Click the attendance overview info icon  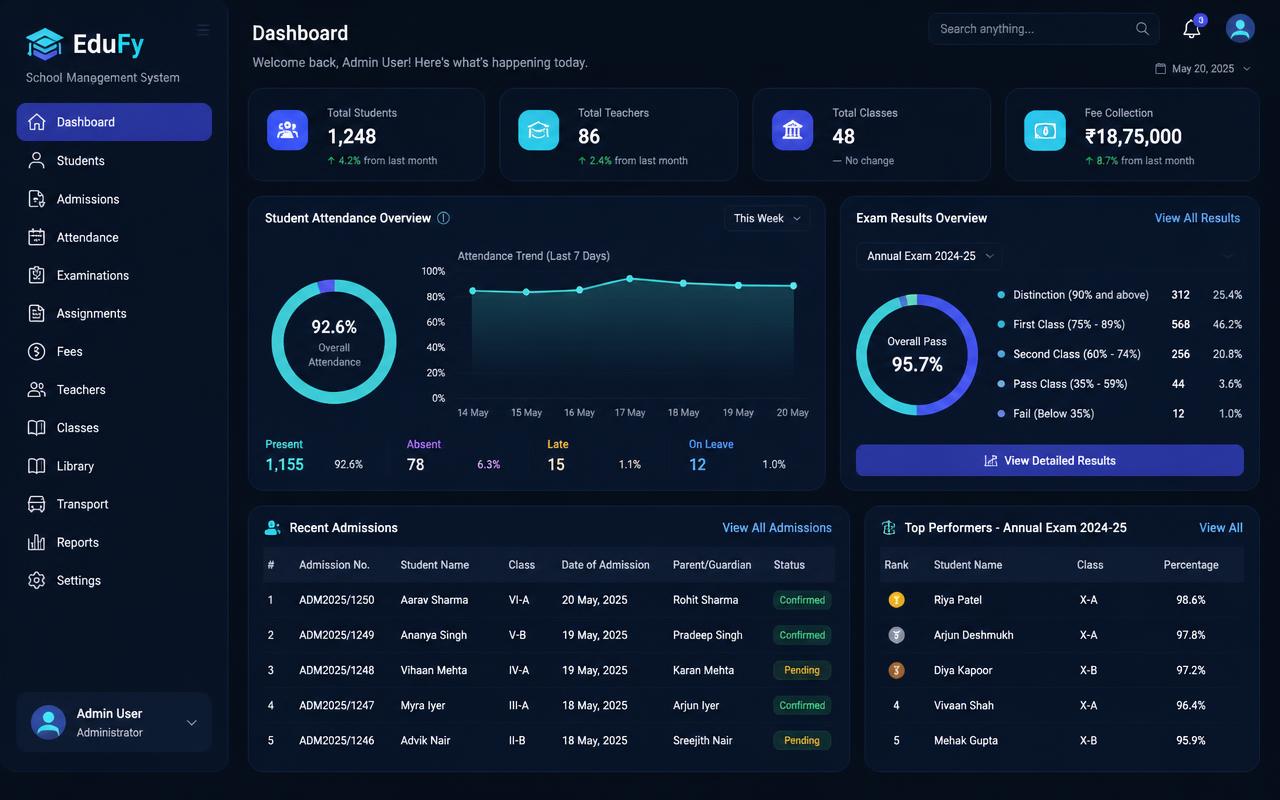[x=444, y=218]
